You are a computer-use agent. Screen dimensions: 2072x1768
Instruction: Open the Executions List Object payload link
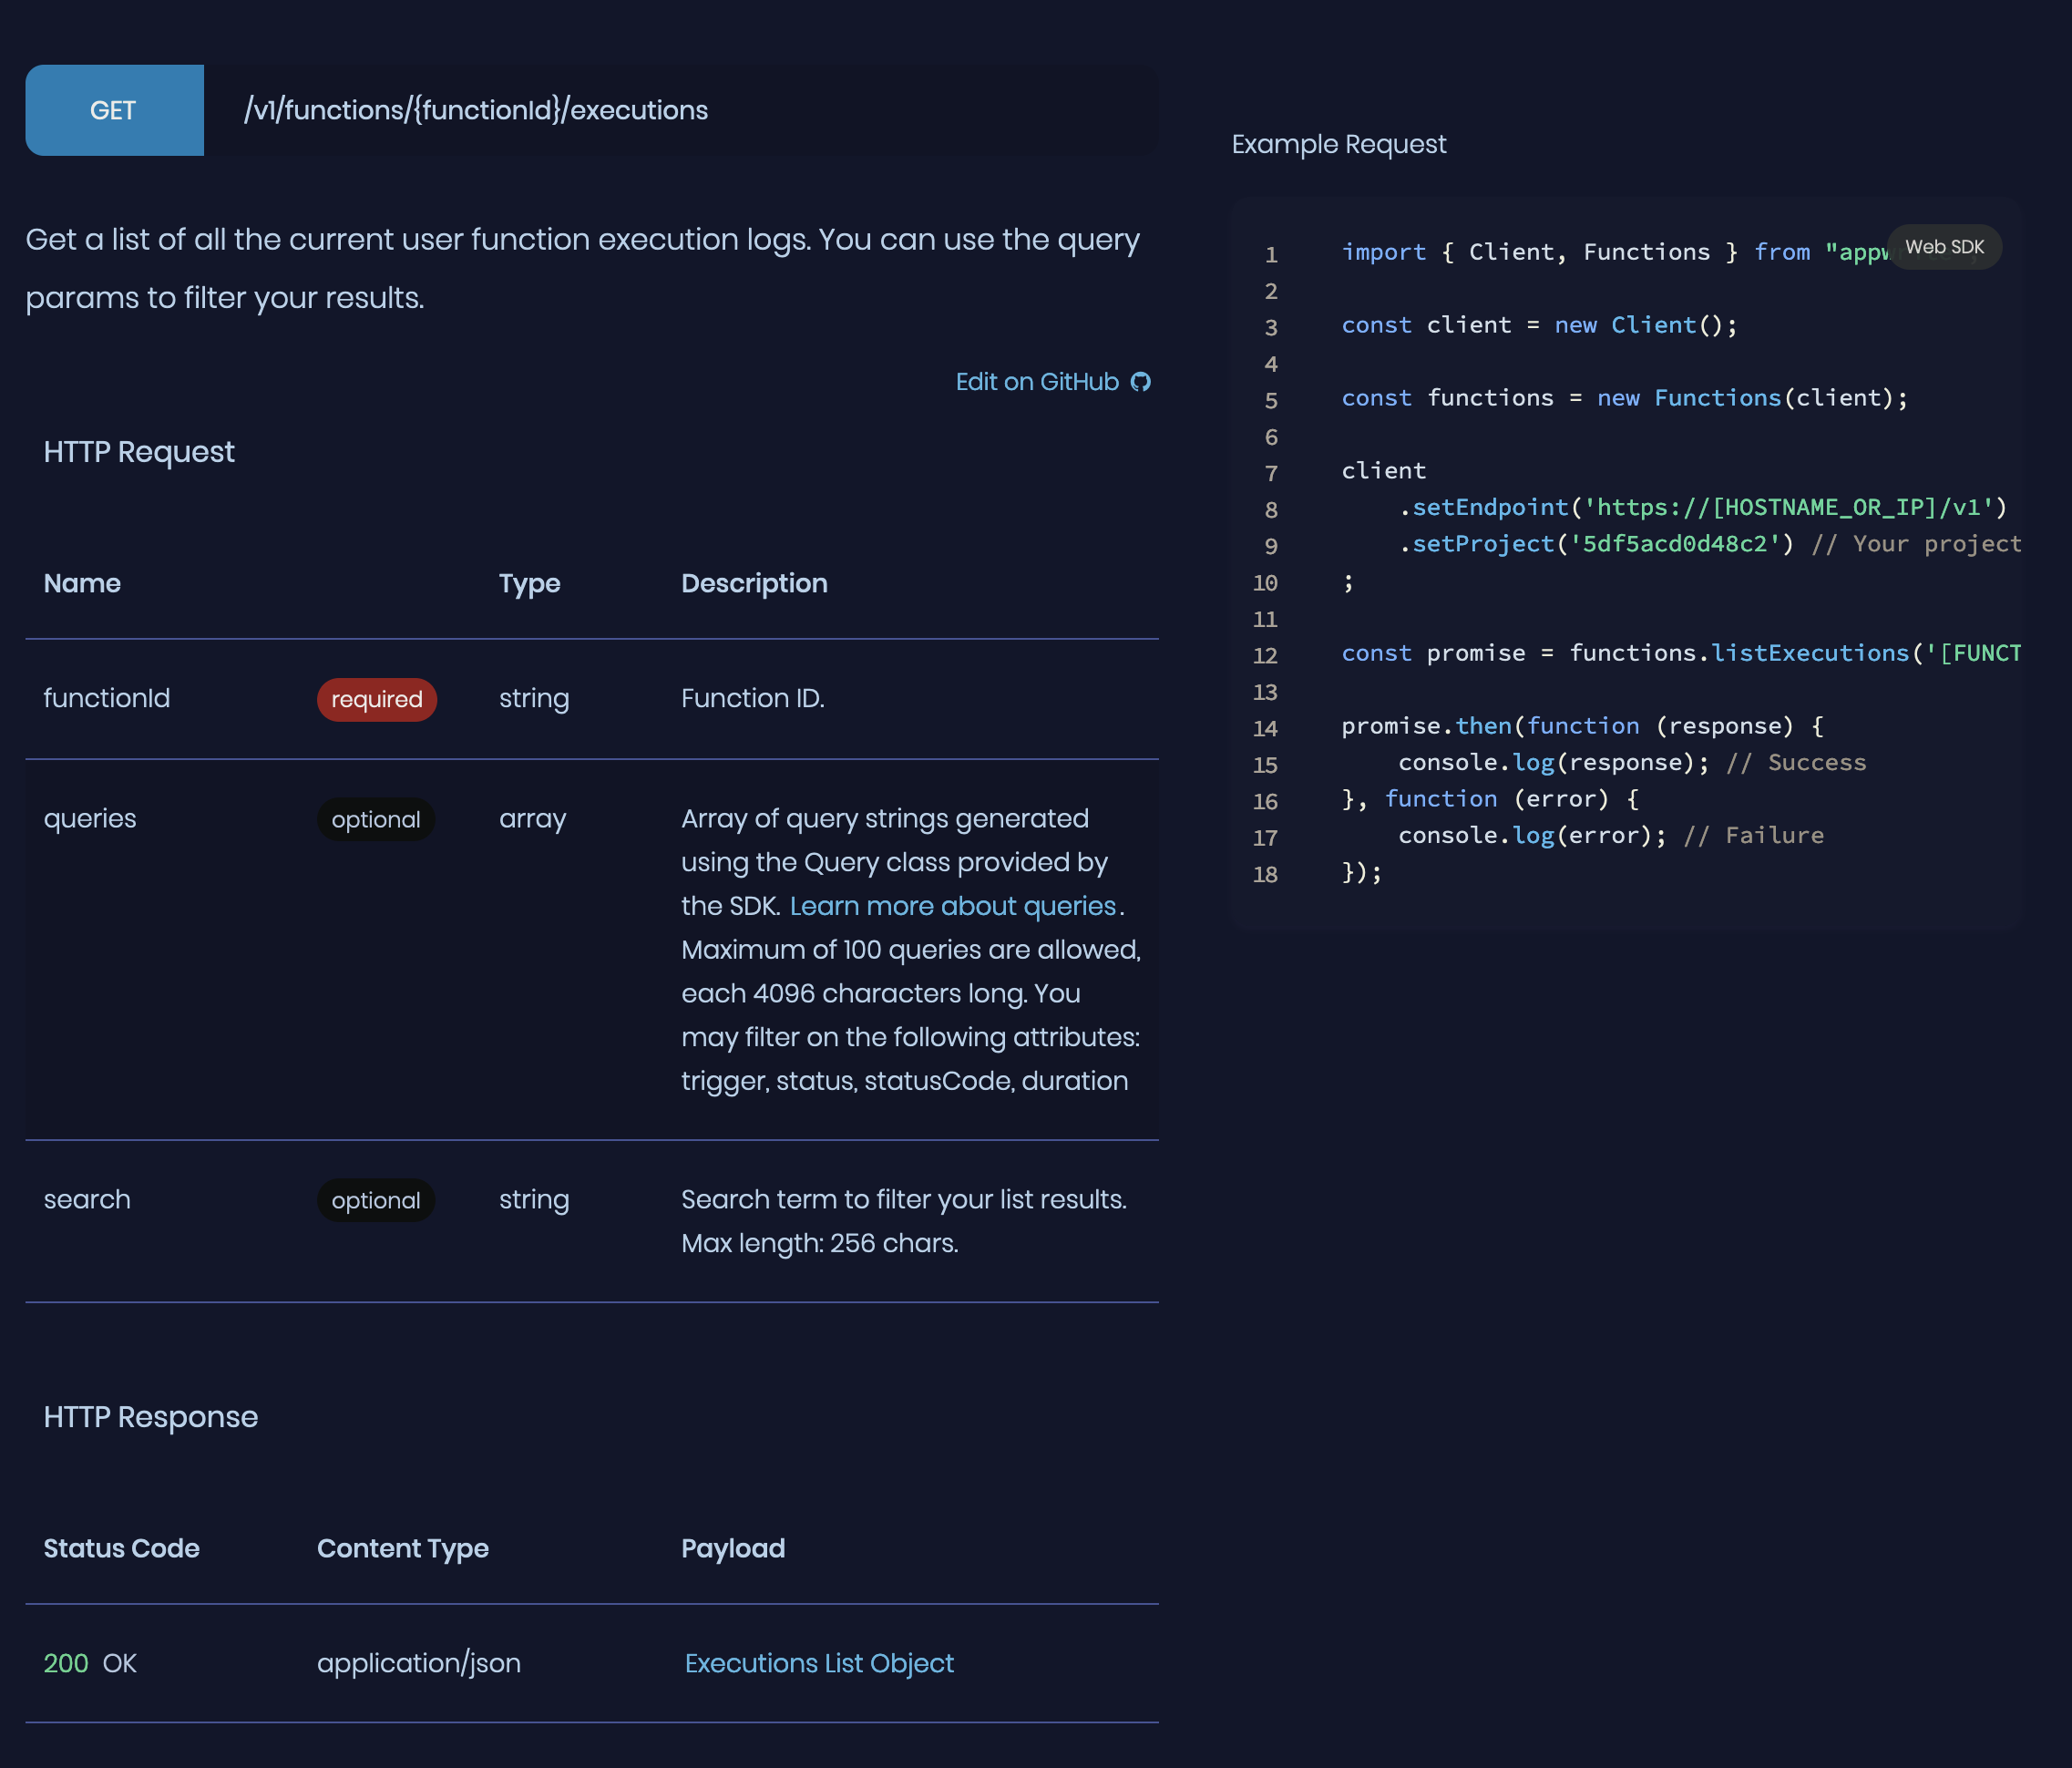pos(818,1663)
